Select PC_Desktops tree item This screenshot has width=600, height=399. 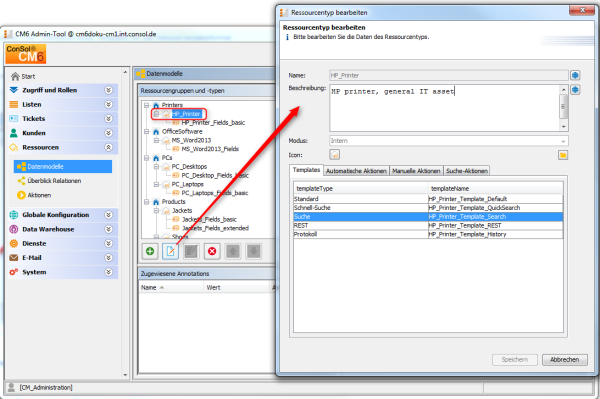click(189, 166)
